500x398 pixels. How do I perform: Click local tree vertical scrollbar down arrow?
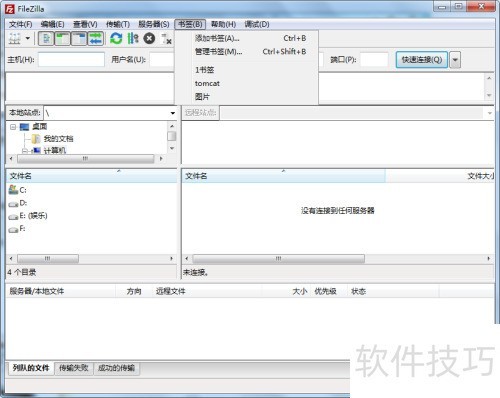[172, 148]
